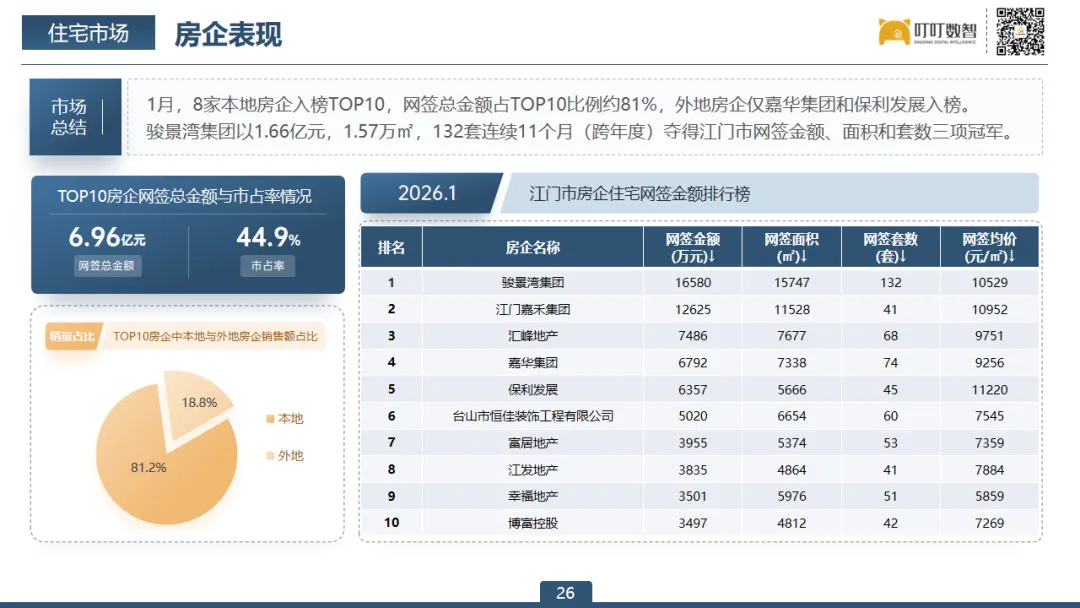Select 台山市恒佳装饰工程有限公司 row name

532,416
